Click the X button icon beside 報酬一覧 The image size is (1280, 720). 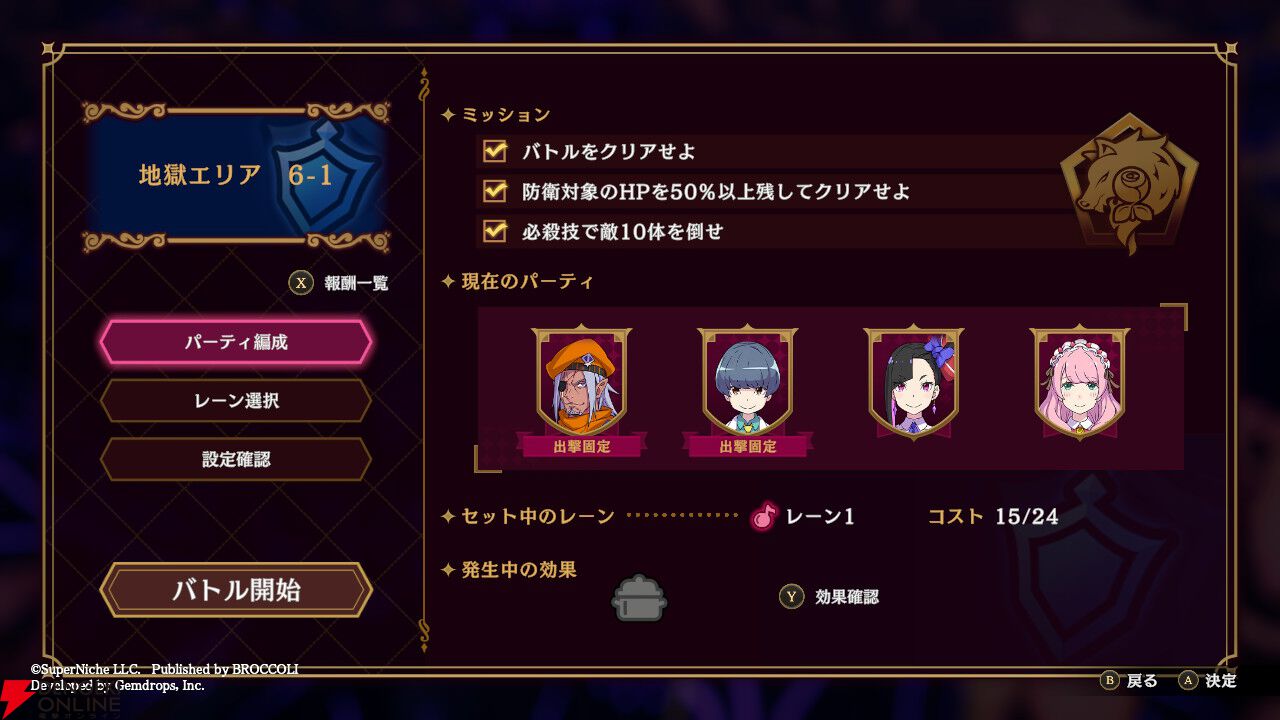tap(301, 283)
